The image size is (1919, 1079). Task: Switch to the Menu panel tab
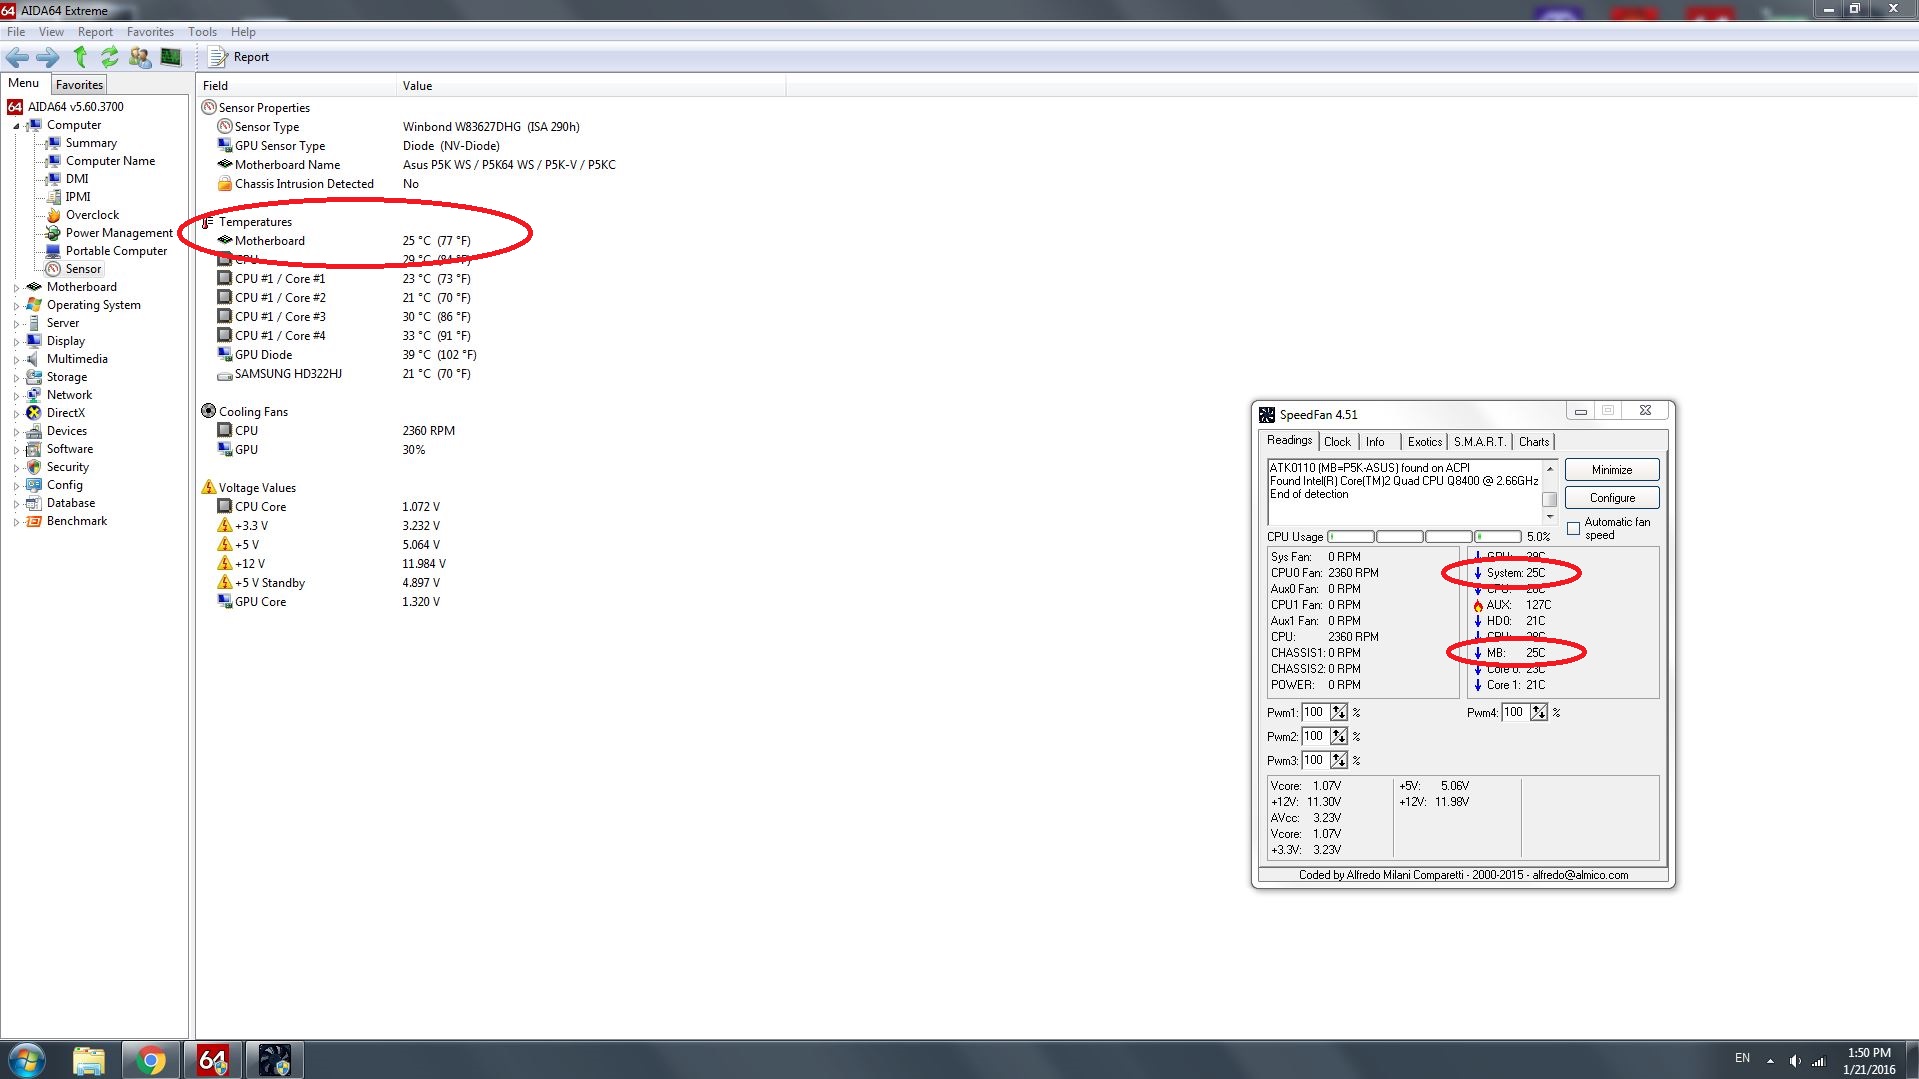24,84
